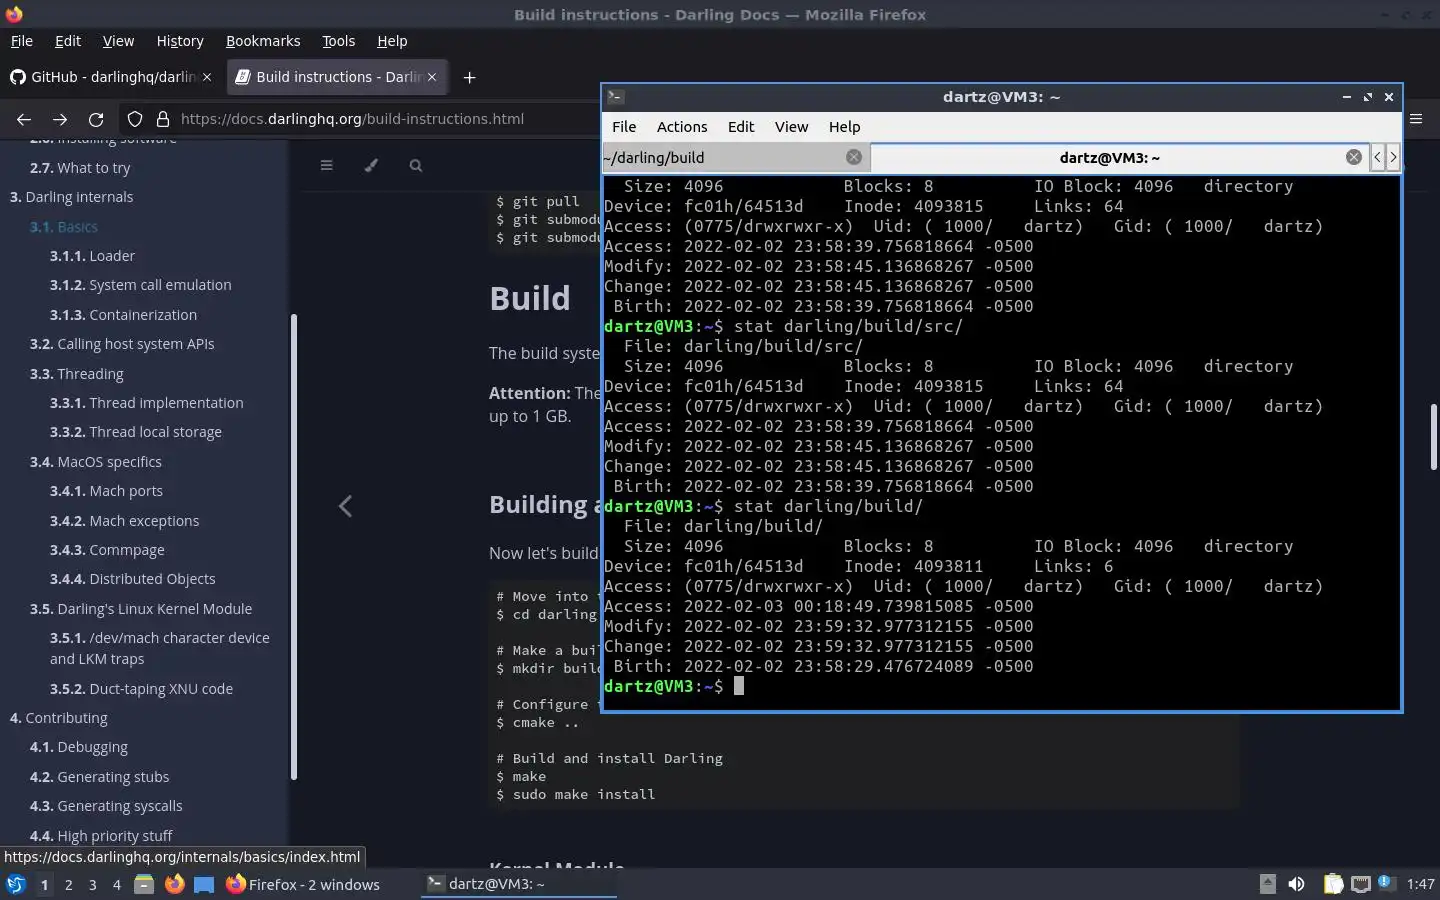Open network connection tray icon
Viewport: 1440px width, 900px height.
(x=1360, y=884)
